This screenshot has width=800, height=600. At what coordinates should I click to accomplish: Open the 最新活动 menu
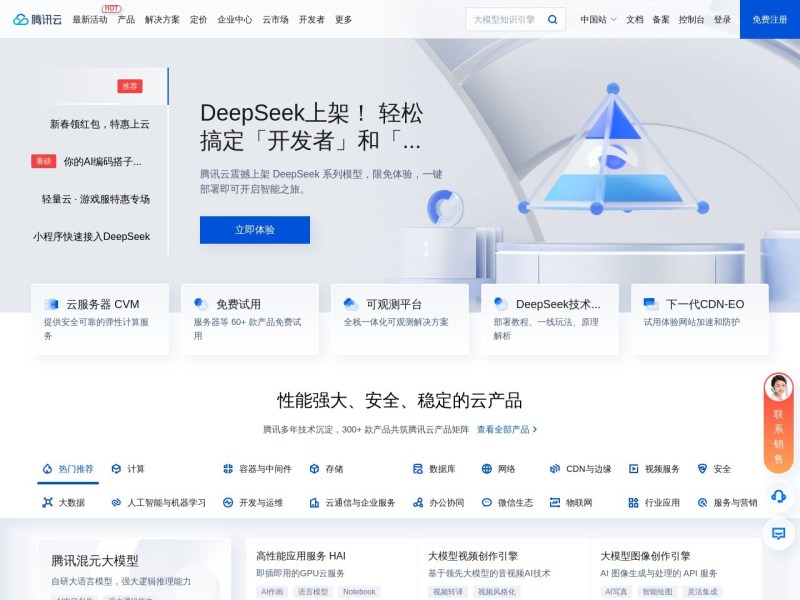[90, 19]
